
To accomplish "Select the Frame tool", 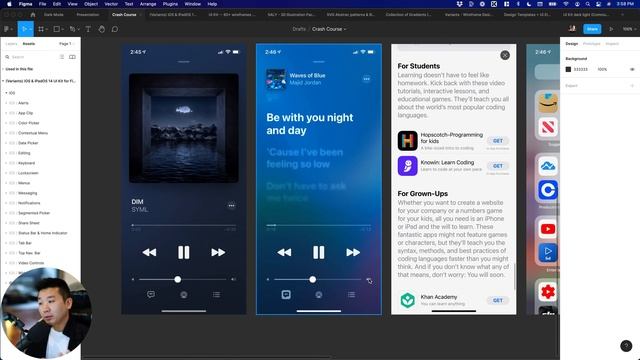I will click(42, 29).
